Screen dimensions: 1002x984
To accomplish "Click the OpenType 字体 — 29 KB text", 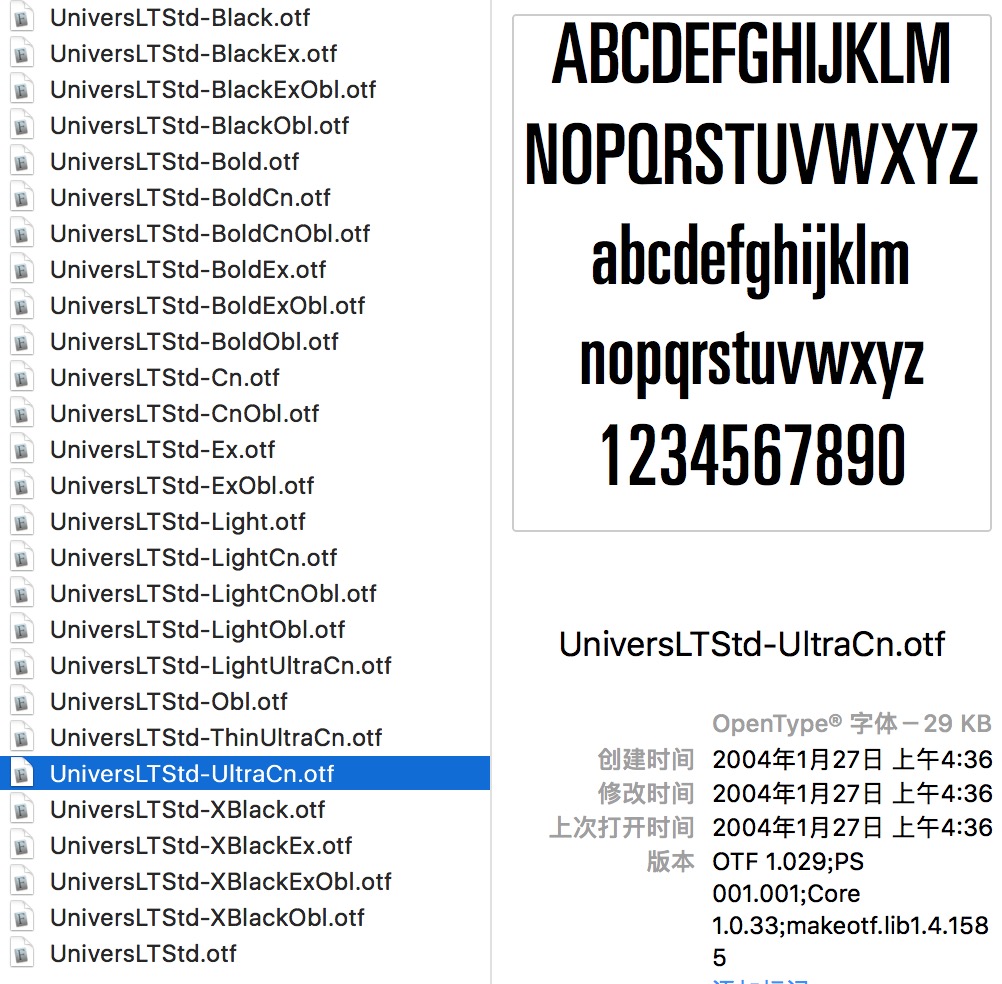I will pyautogui.click(x=852, y=723).
